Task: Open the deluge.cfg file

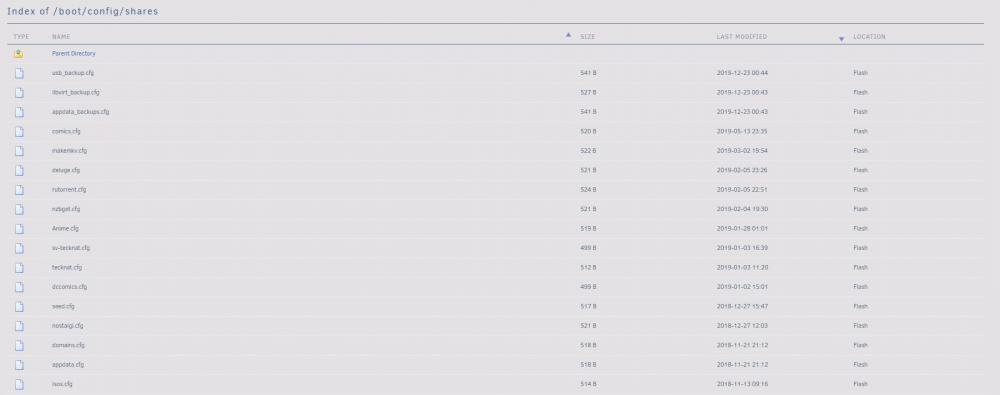Action: (x=66, y=170)
